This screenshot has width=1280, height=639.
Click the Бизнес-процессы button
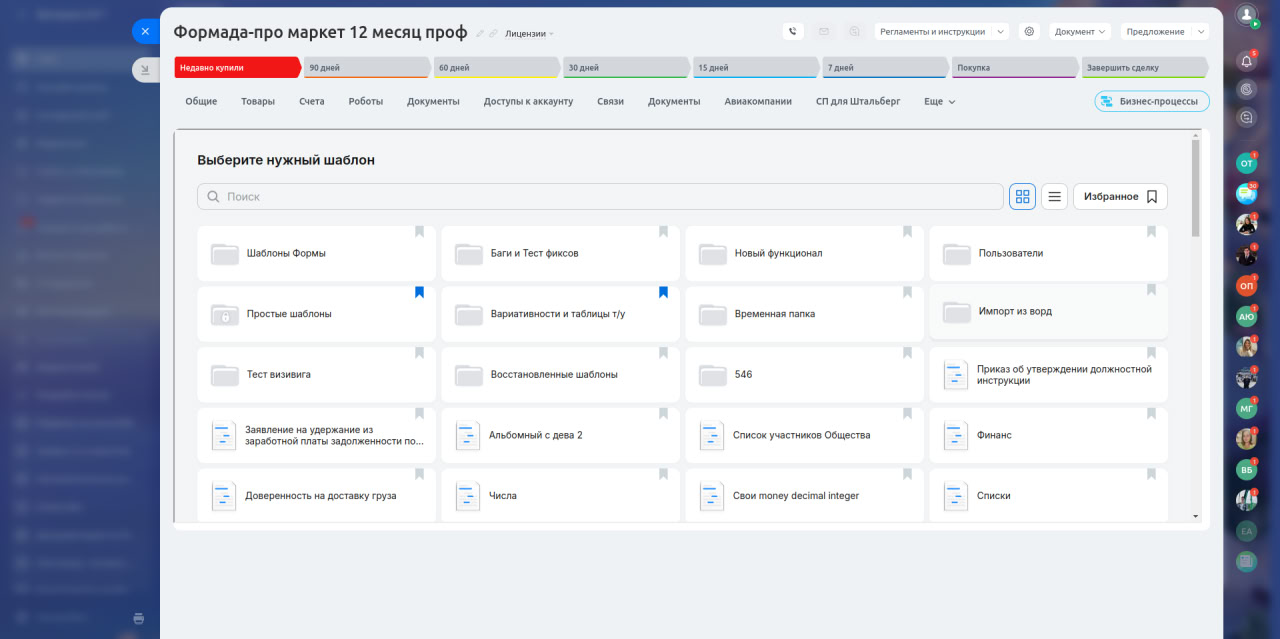1152,102
